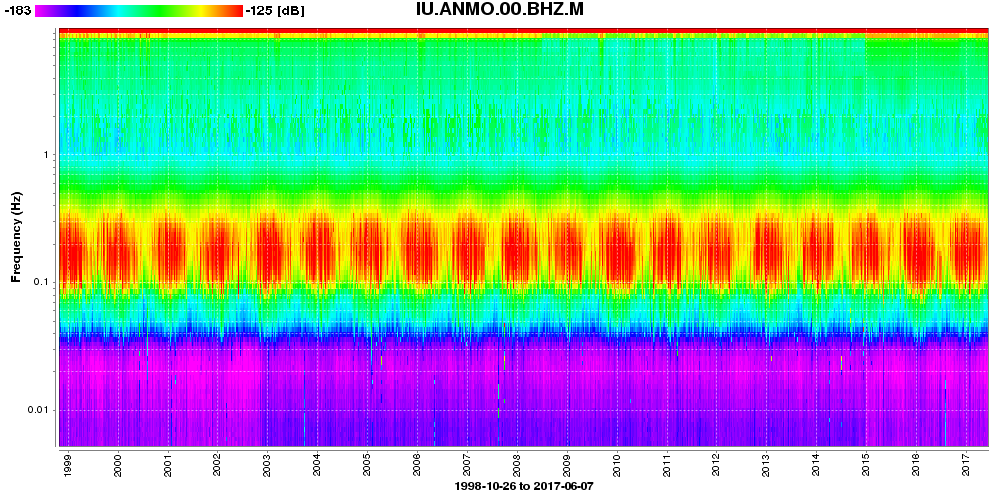Click the dB color scale bar
The width and height of the screenshot is (1000, 500).
coord(138,11)
